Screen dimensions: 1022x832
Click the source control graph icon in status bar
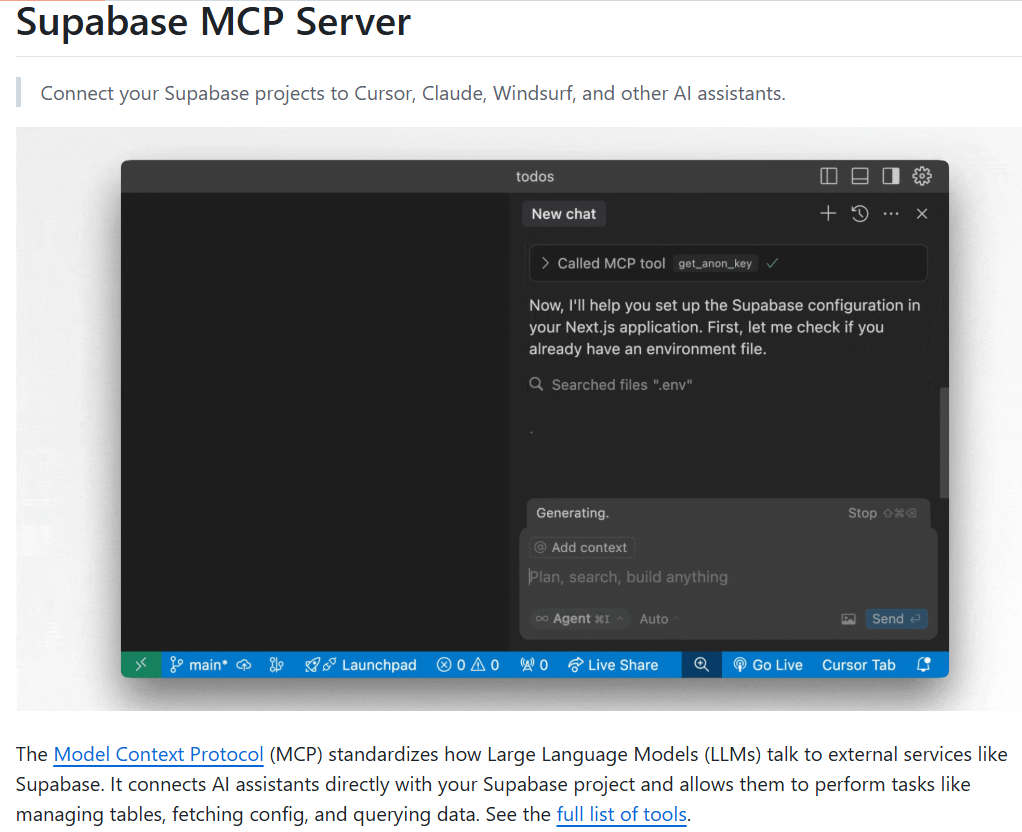point(276,664)
